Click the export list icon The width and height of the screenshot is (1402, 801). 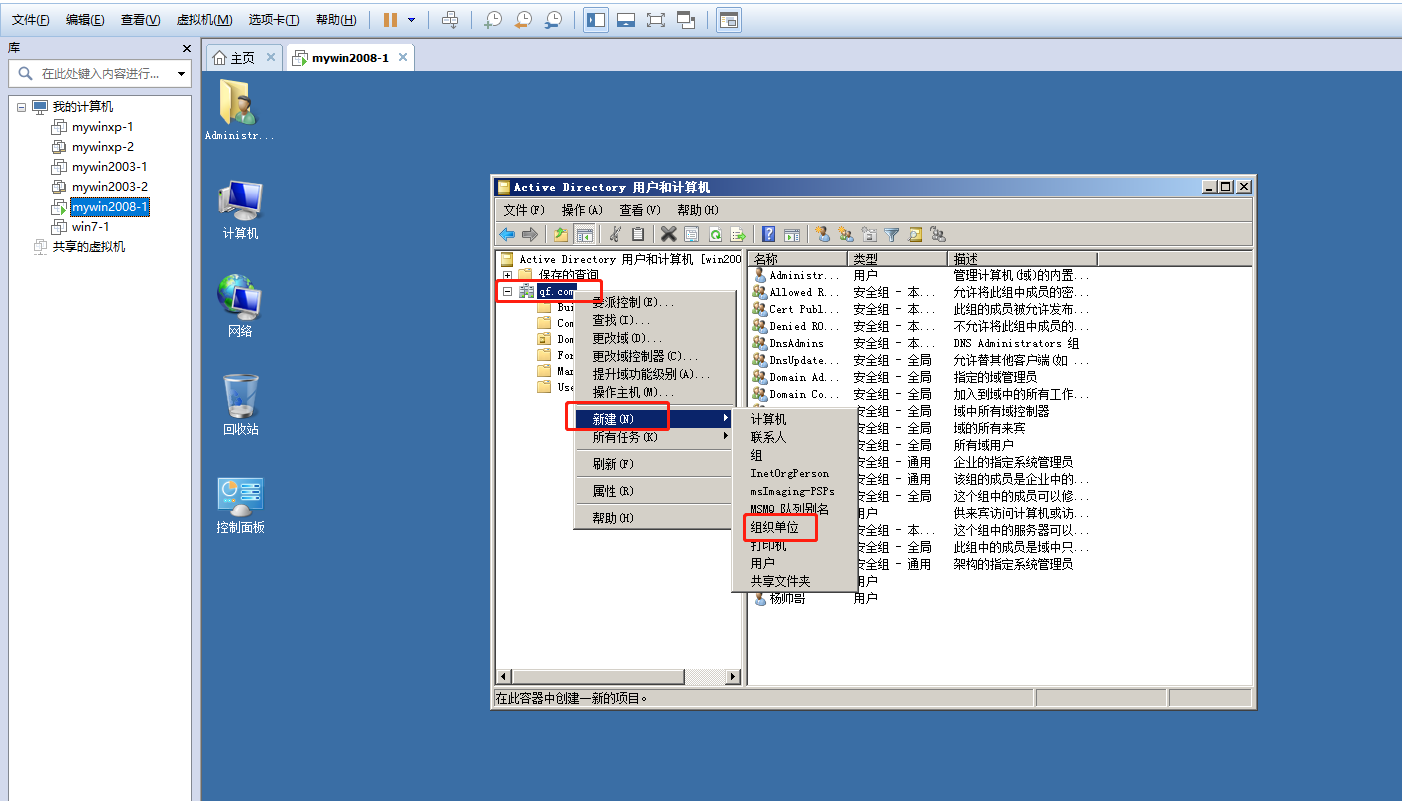pyautogui.click(x=738, y=234)
